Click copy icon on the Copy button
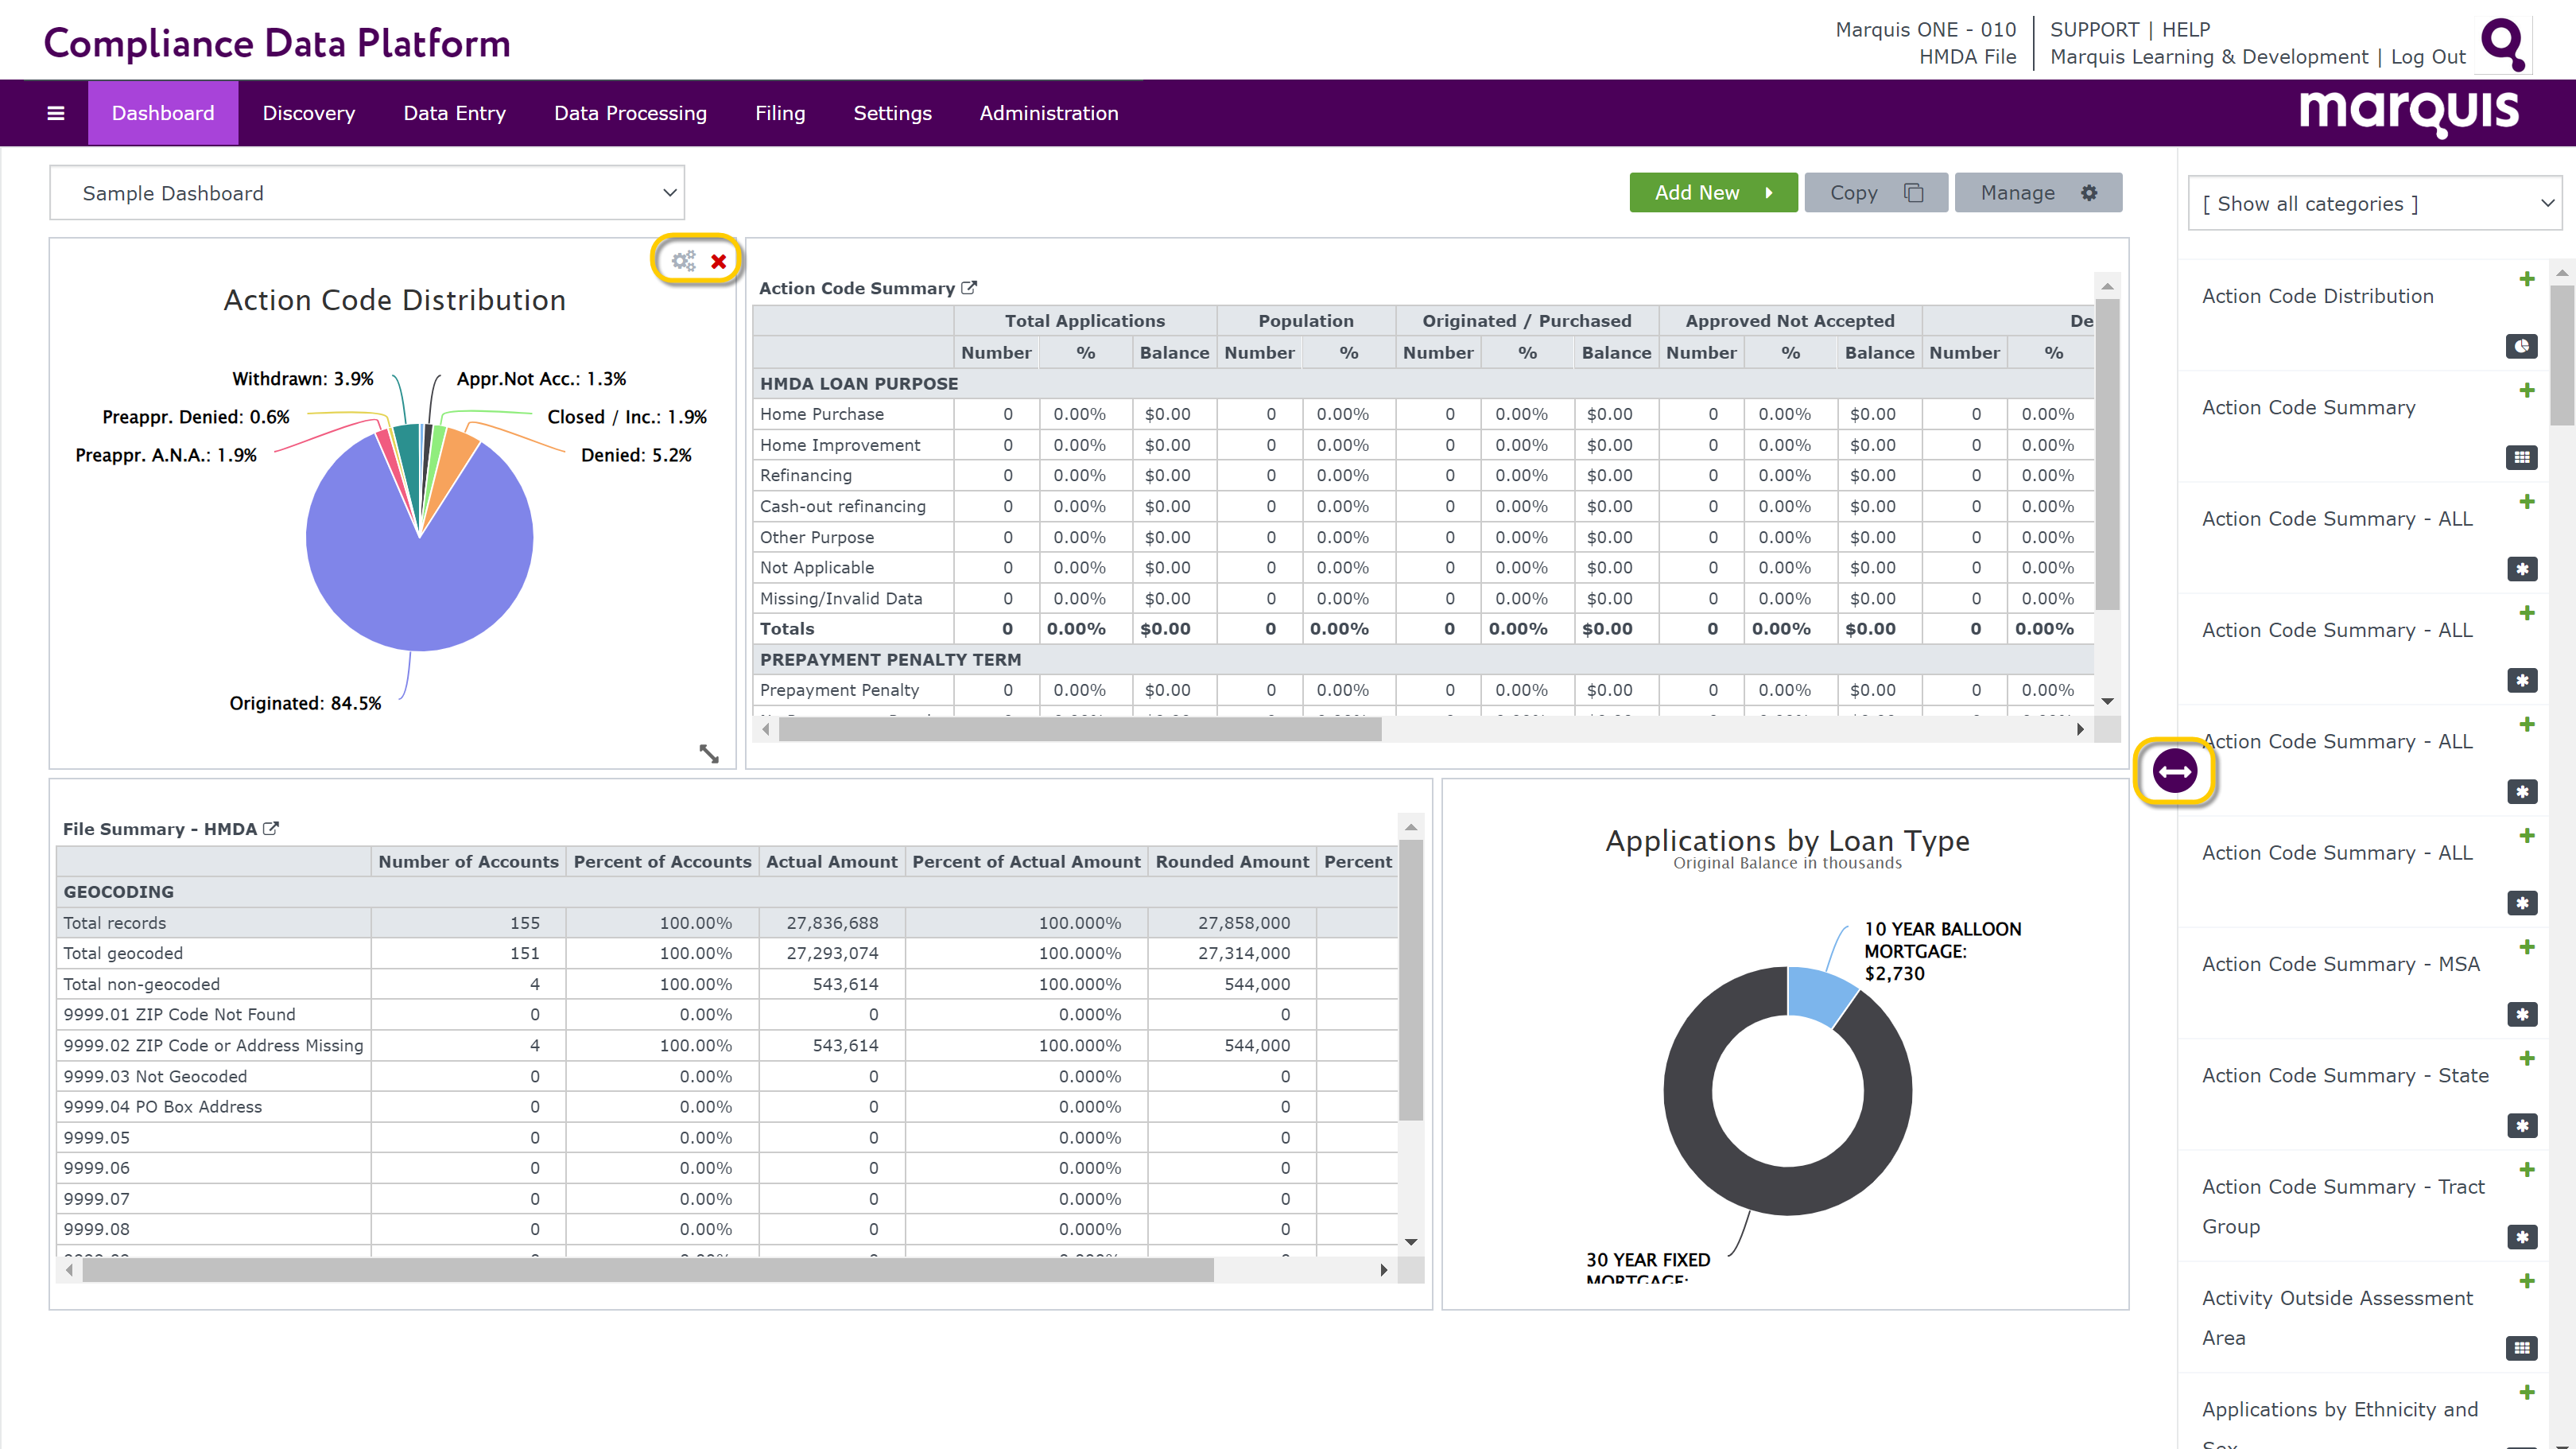2576x1449 pixels. click(1913, 193)
